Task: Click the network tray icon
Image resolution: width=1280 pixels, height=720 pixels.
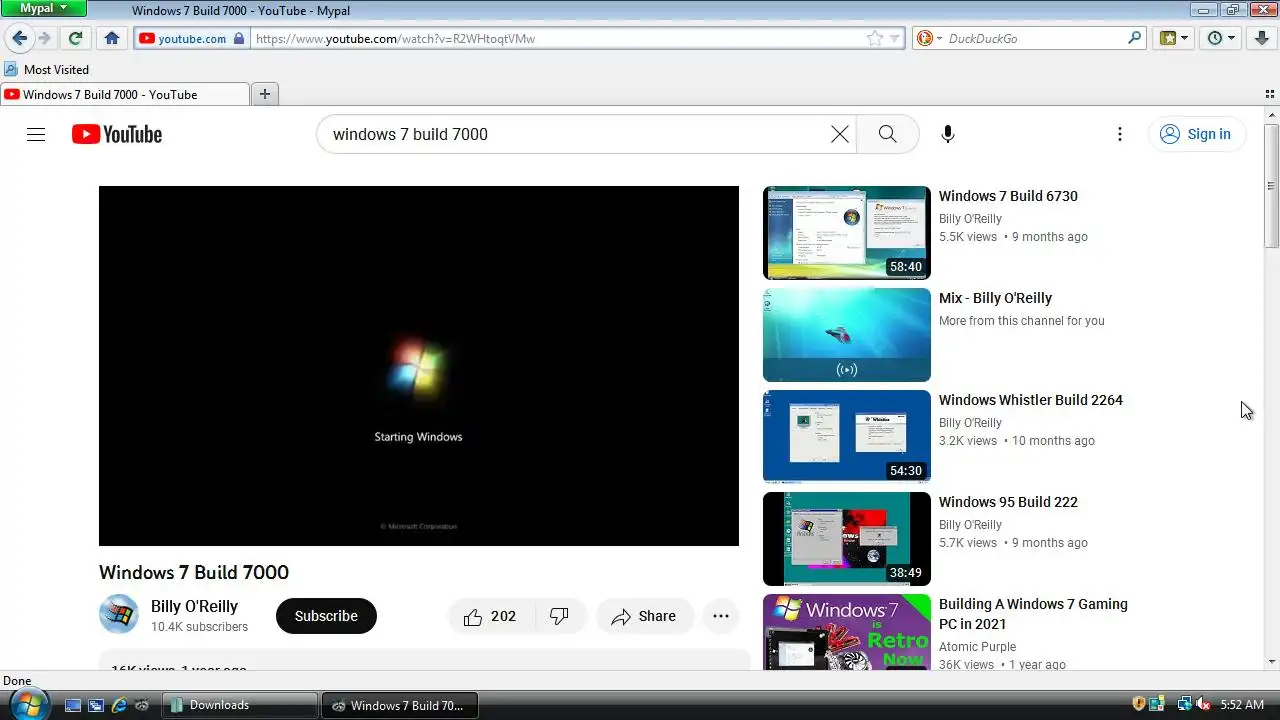Action: tap(1184, 705)
